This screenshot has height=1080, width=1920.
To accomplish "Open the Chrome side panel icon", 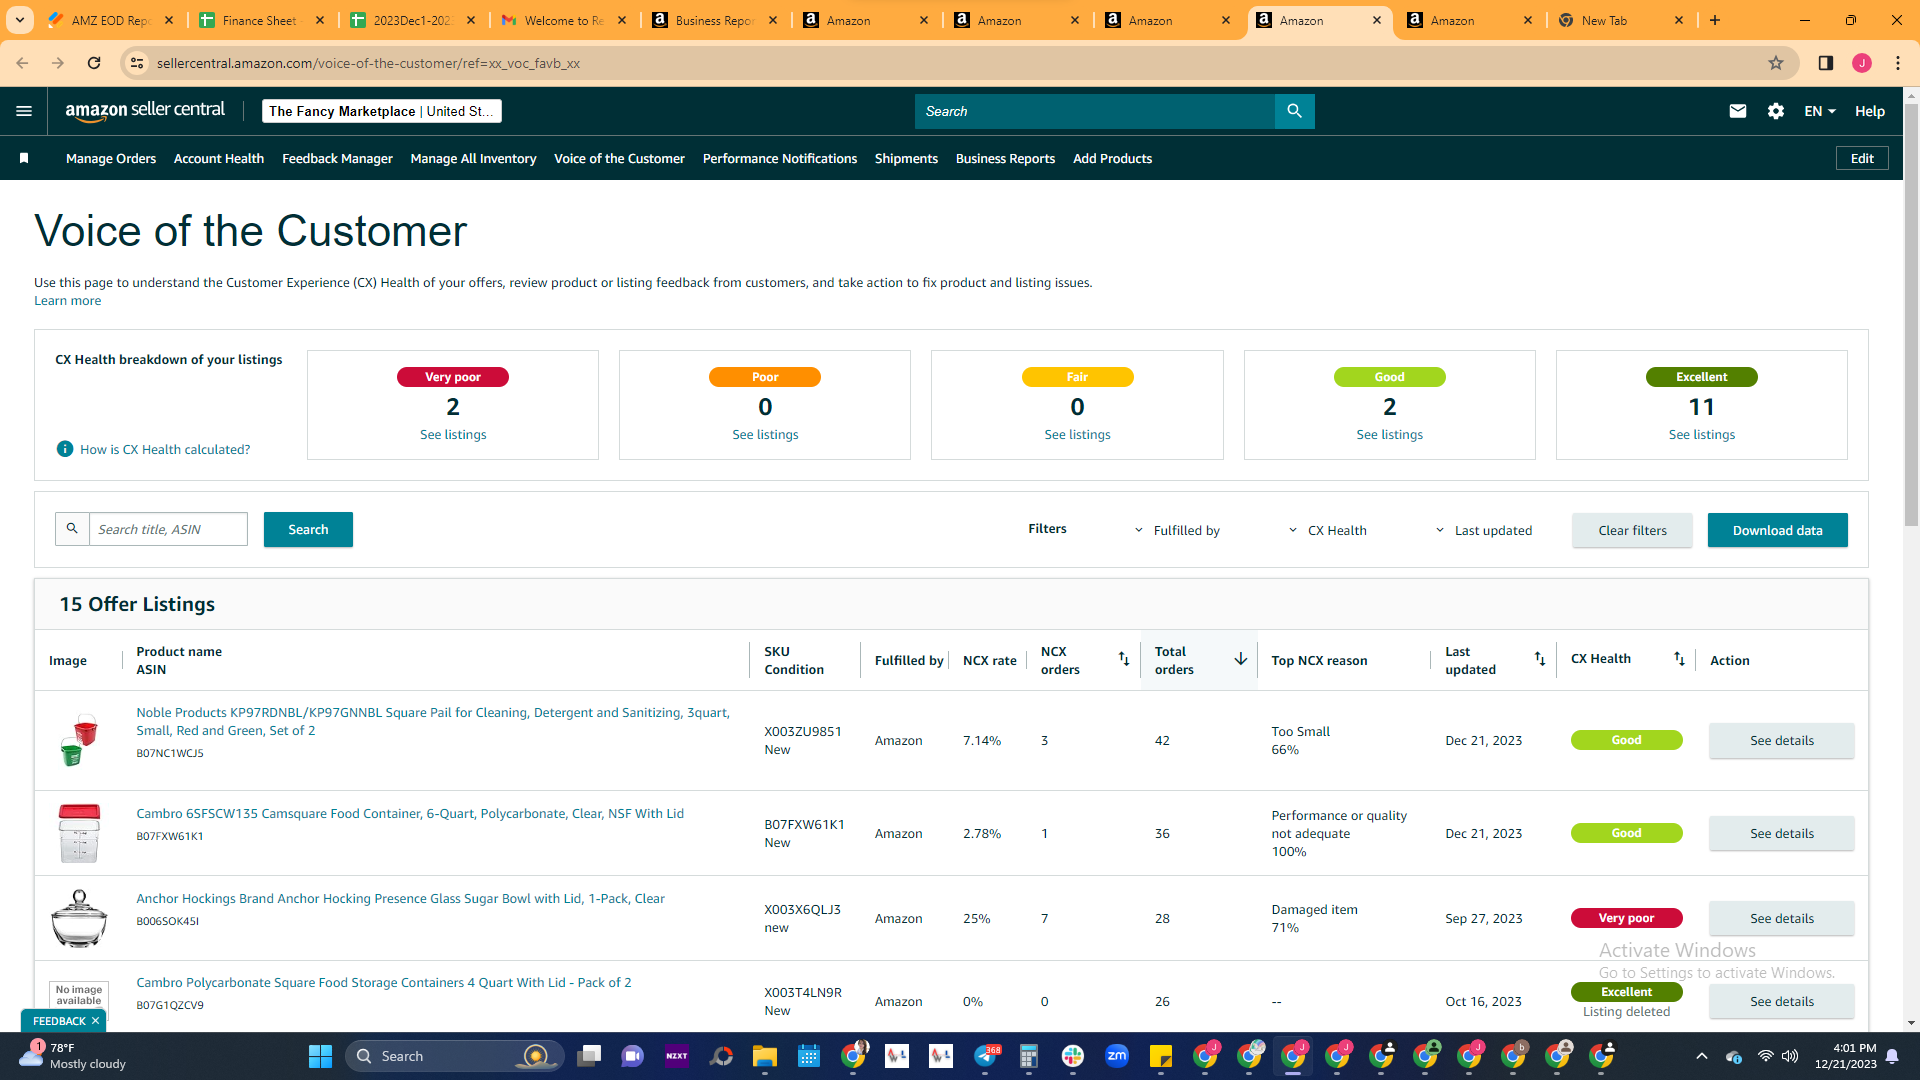I will pyautogui.click(x=1826, y=63).
